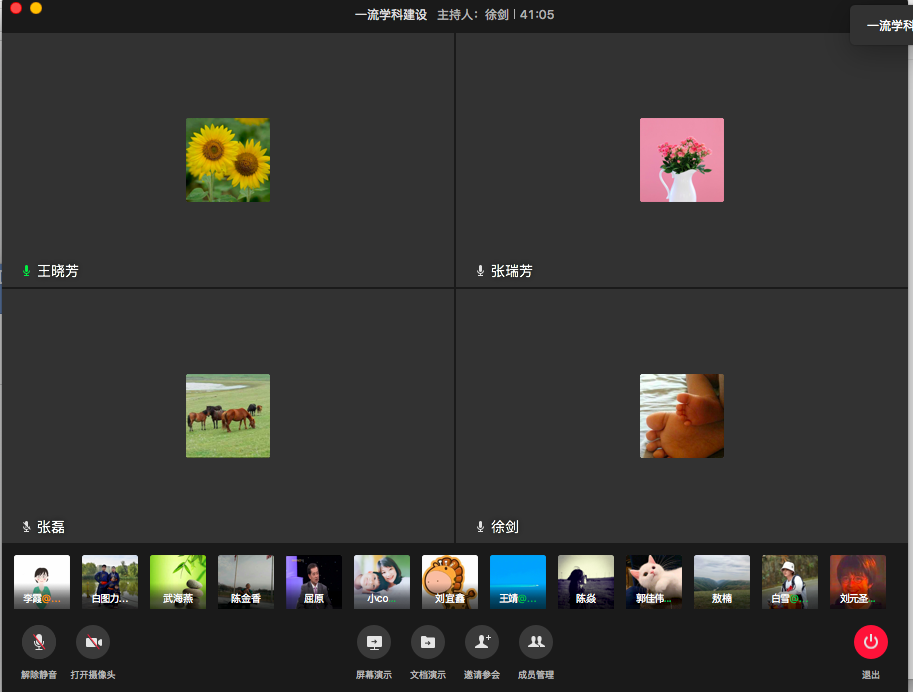This screenshot has width=913, height=692.
Task: Choose 武海燕 in the participant strip
Action: point(178,582)
